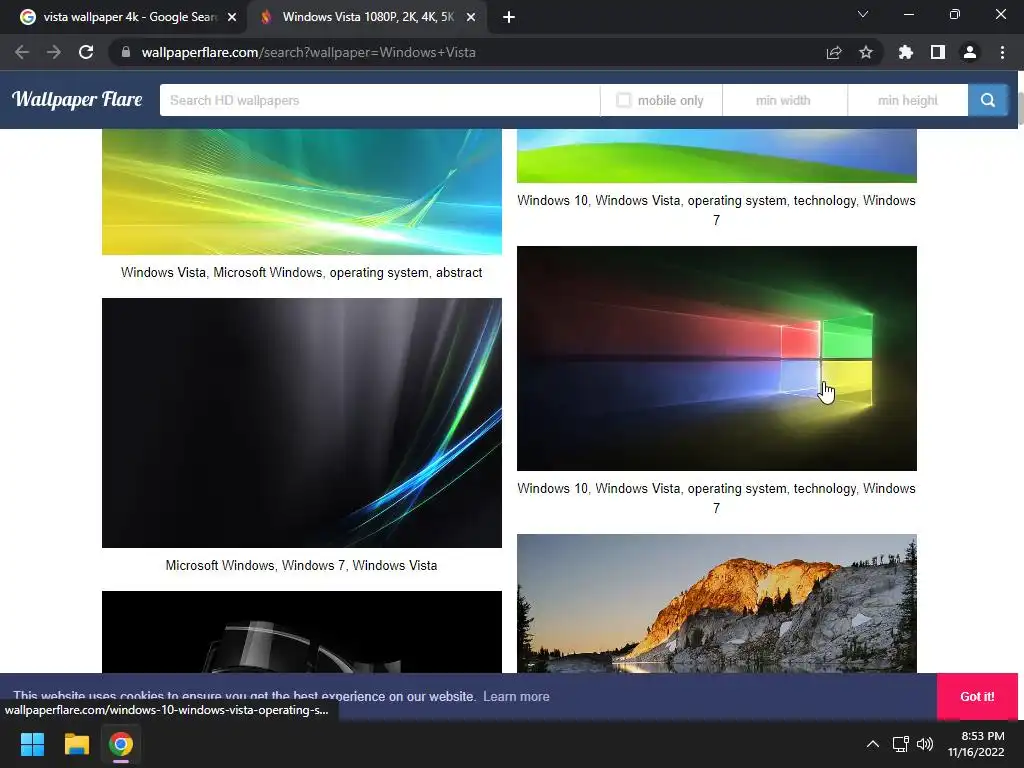Viewport: 1024px width, 768px height.
Task: Open the mountain sunset lake wallpaper
Action: pos(716,603)
